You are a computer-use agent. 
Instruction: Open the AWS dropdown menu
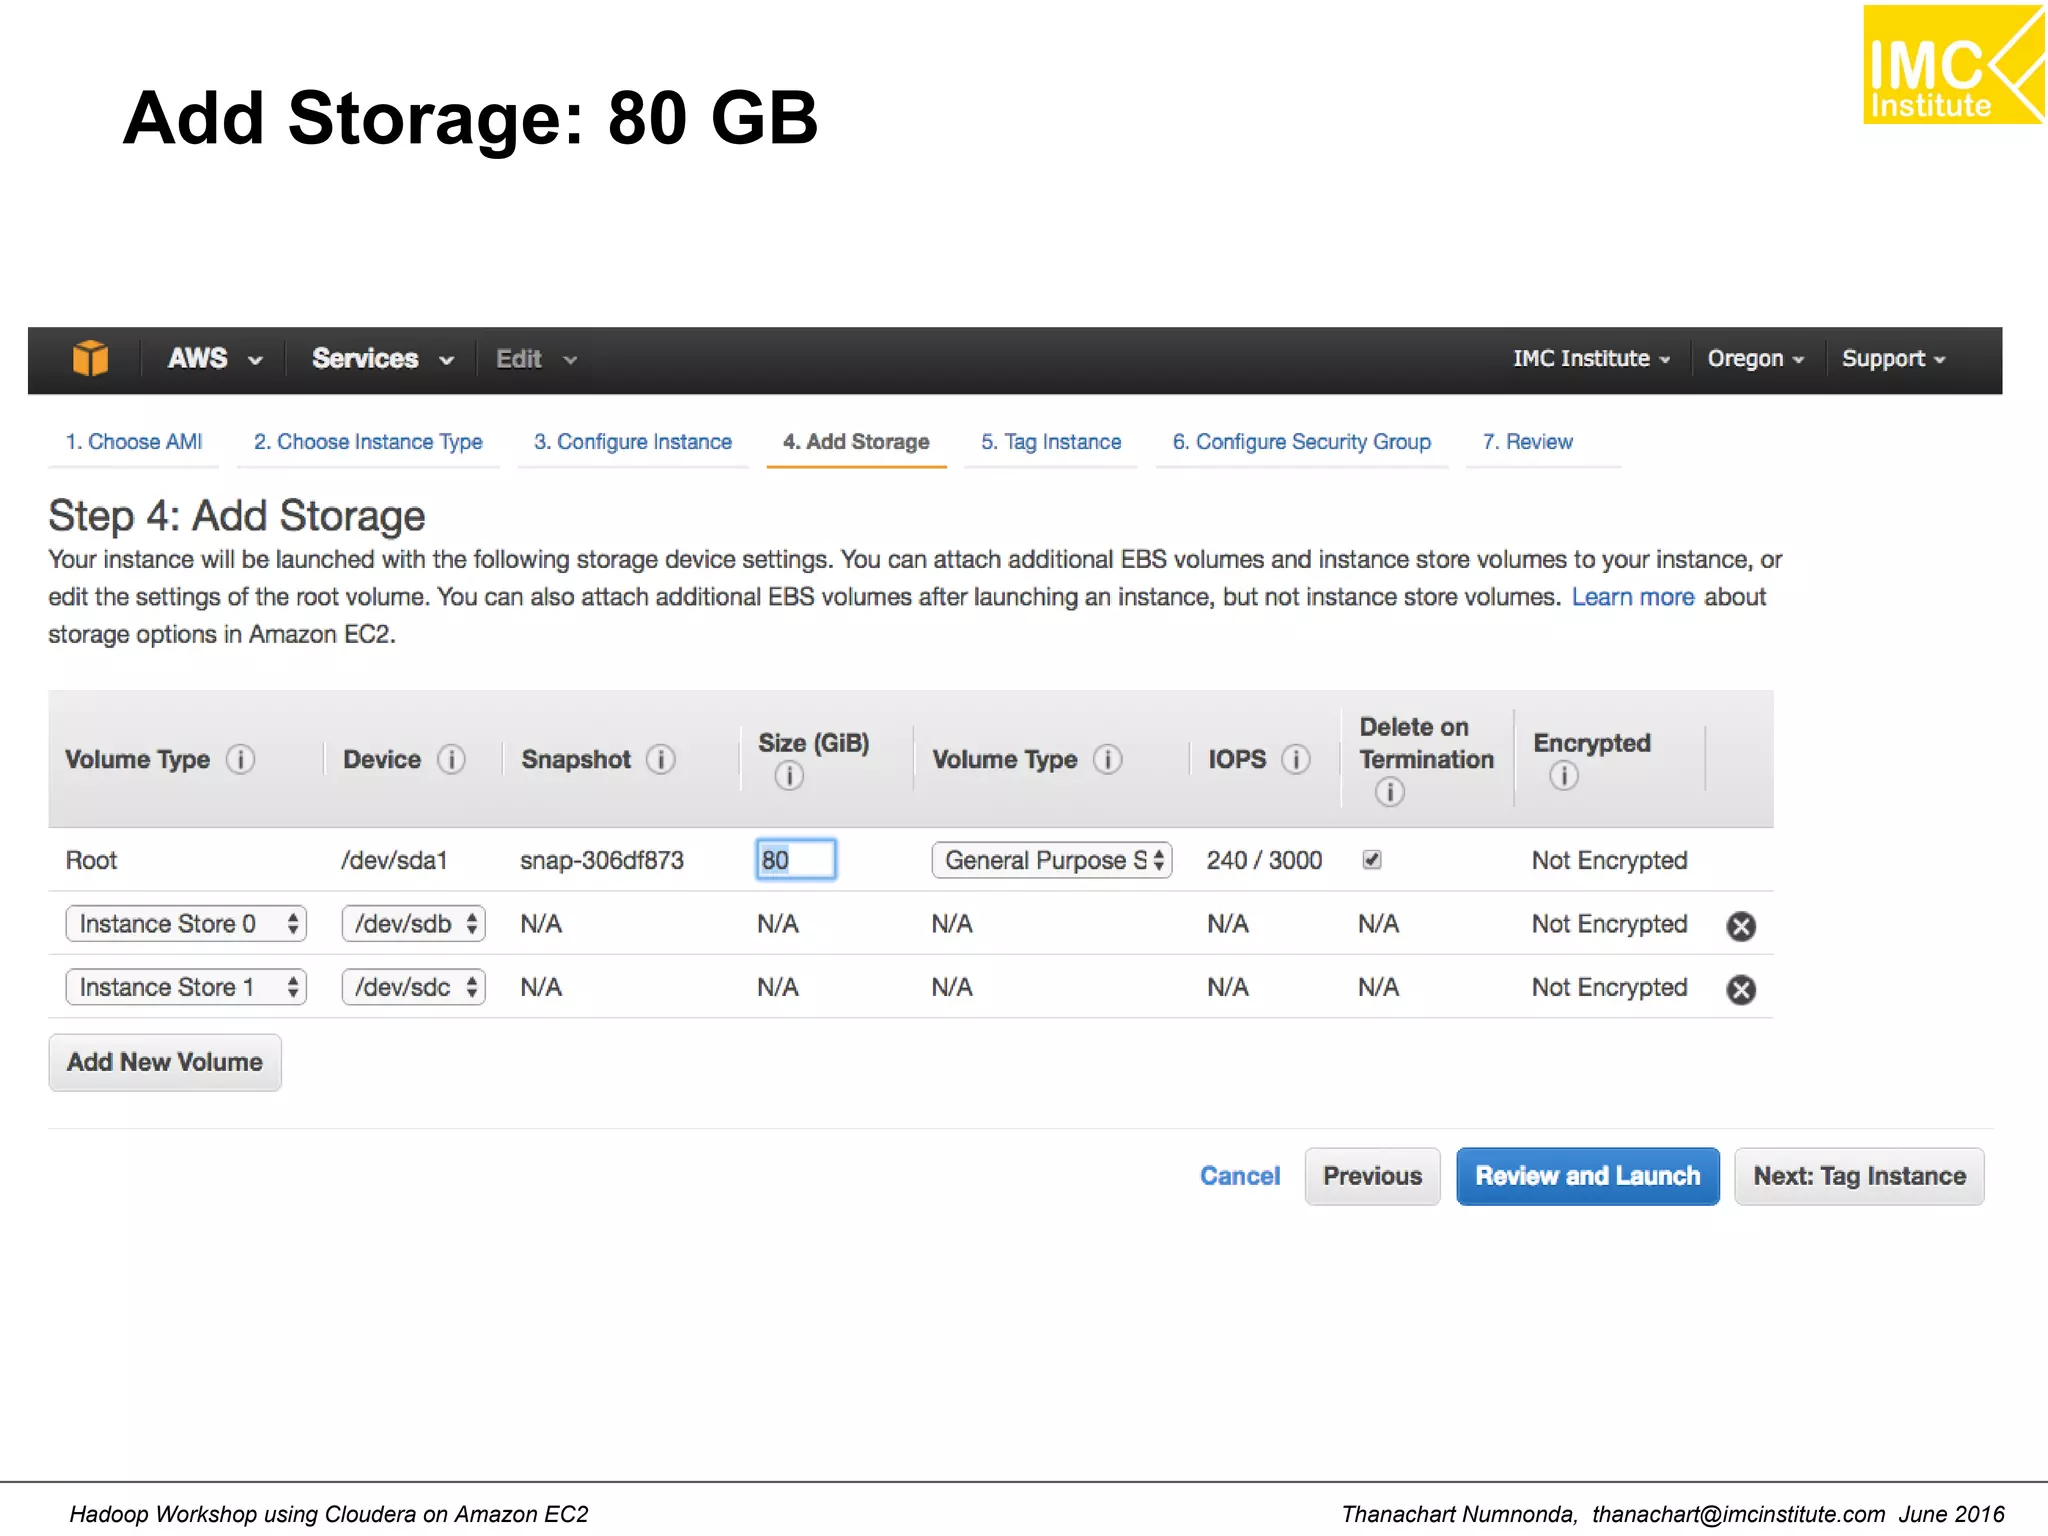[x=214, y=359]
